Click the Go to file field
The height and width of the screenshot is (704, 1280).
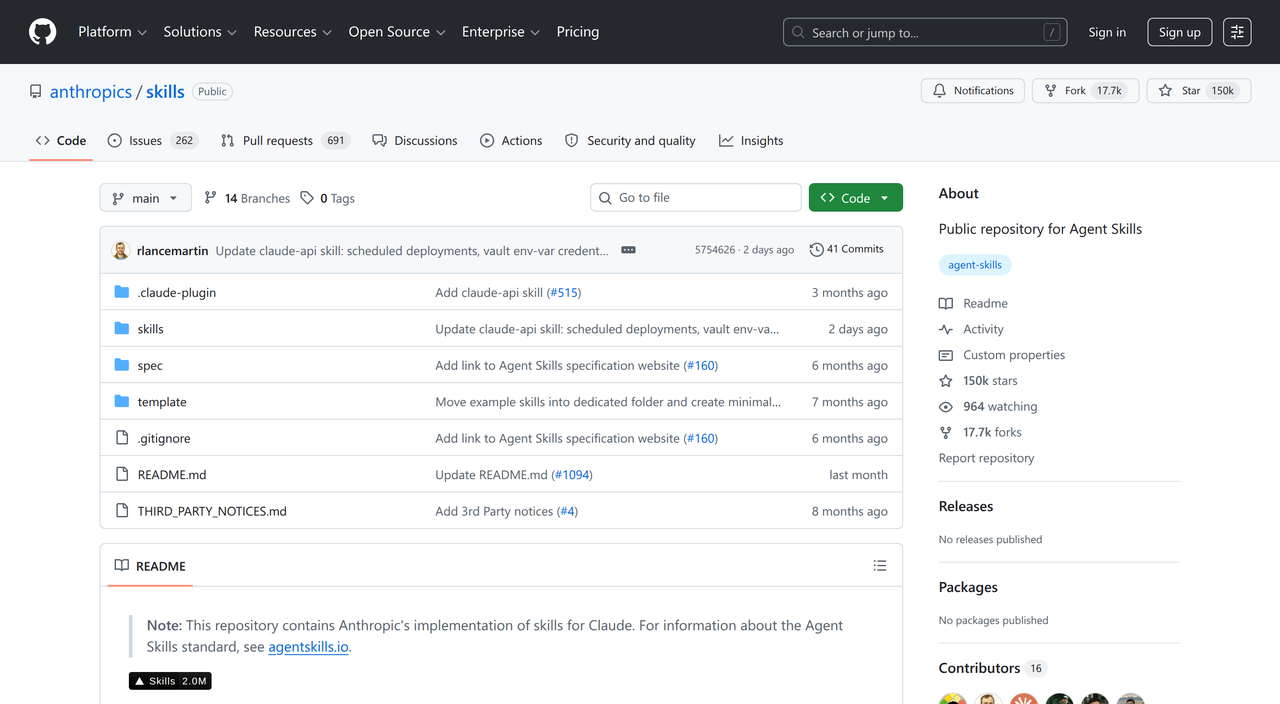tap(696, 198)
